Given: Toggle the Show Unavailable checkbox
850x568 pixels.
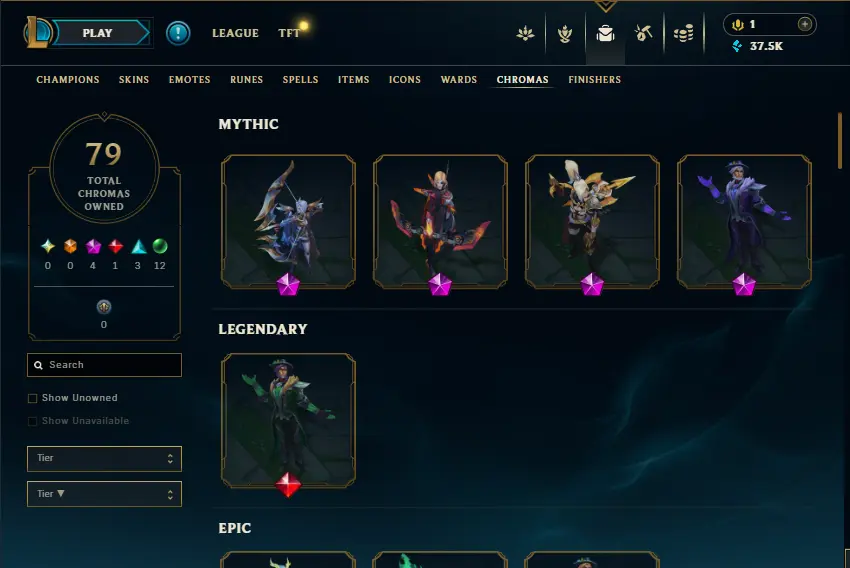Looking at the screenshot, I should click(x=33, y=421).
